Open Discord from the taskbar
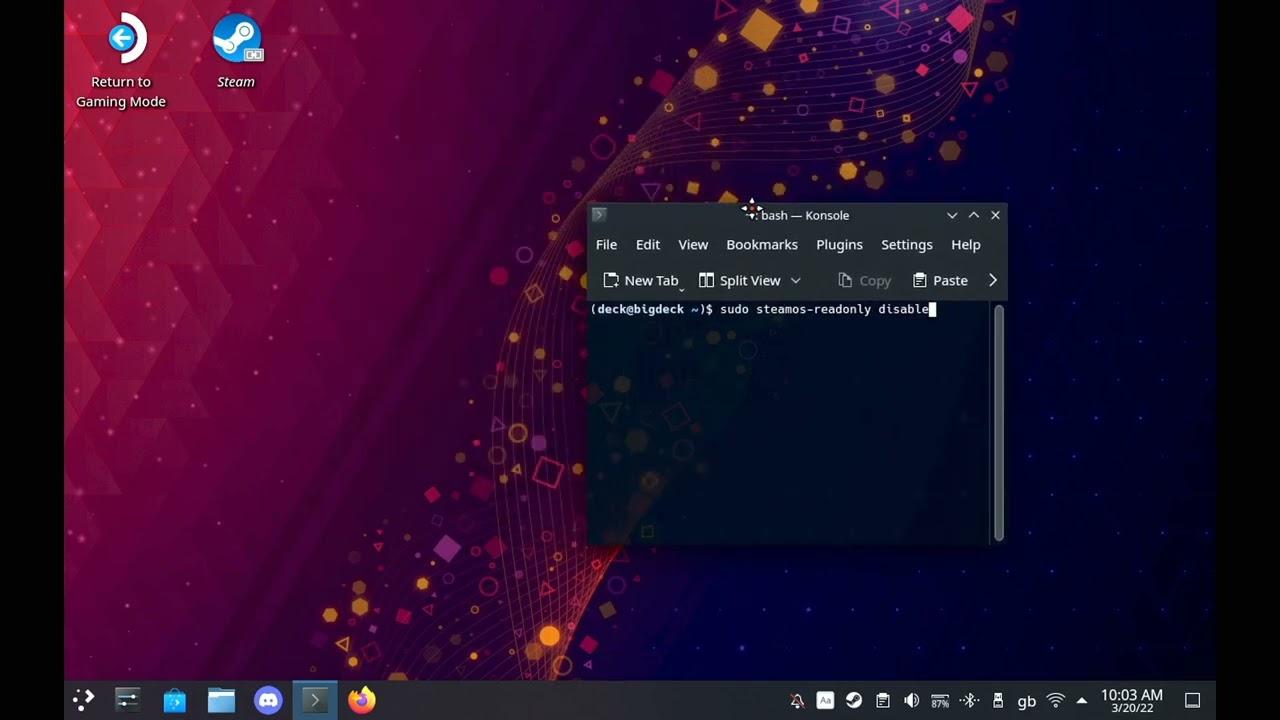Image resolution: width=1280 pixels, height=720 pixels. tap(268, 700)
